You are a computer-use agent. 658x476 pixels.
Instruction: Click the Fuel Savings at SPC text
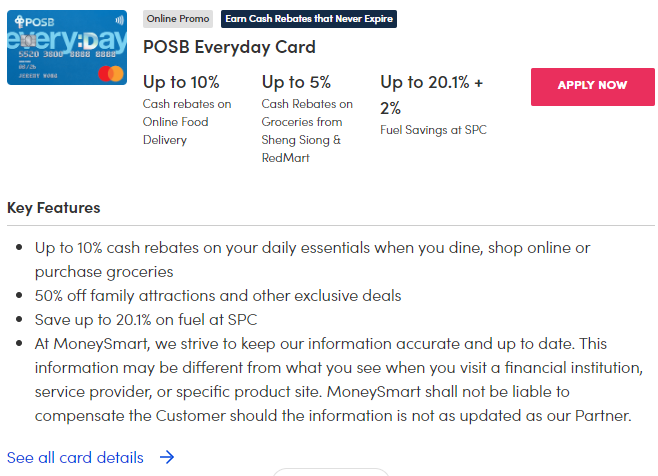tap(433, 129)
